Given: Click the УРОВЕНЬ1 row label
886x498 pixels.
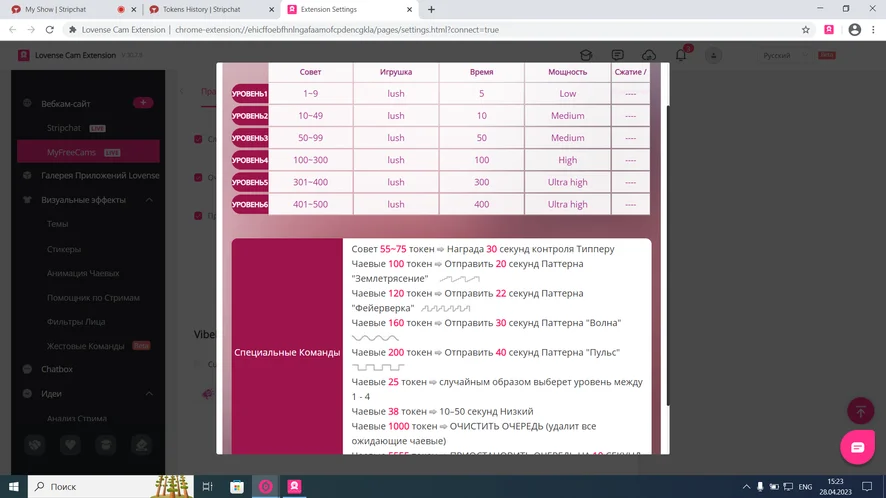Looking at the screenshot, I should pyautogui.click(x=250, y=94).
